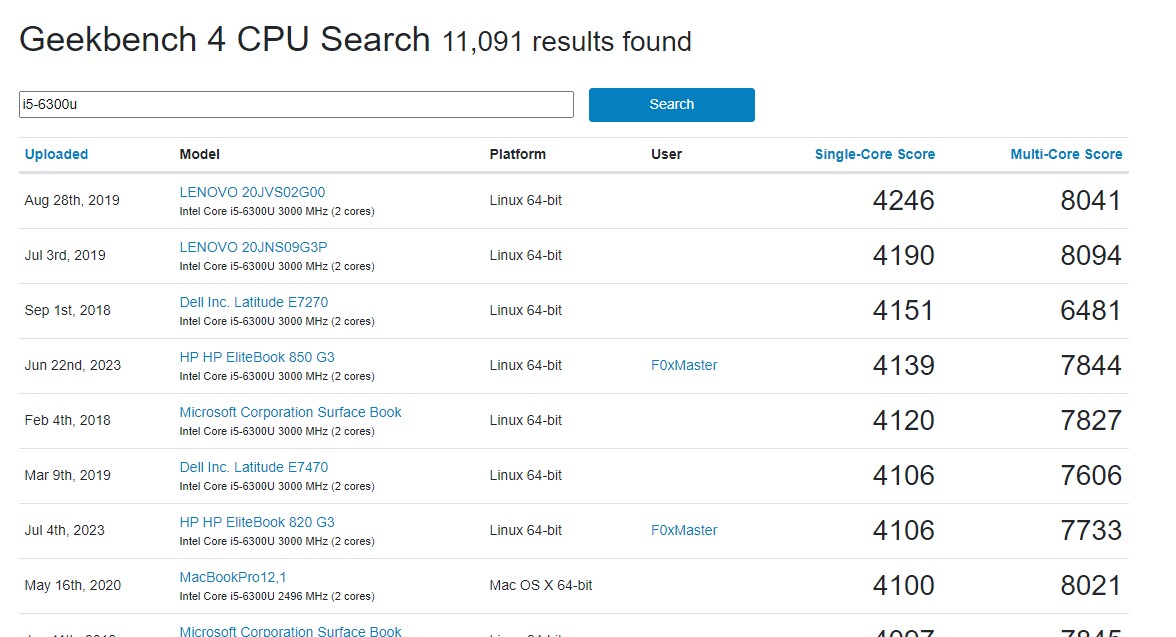
Task: Open Surface Book result from Feb 4th, 2018
Action: pos(290,412)
